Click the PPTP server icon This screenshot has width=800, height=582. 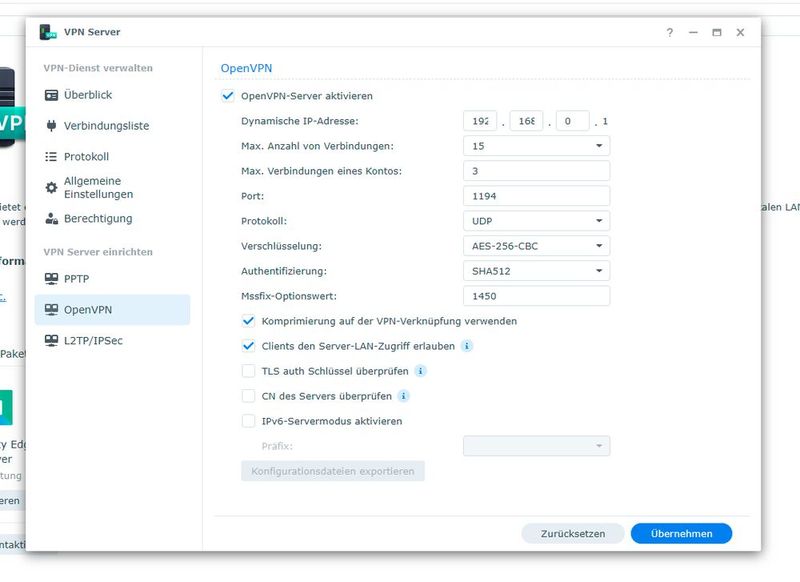[52, 278]
